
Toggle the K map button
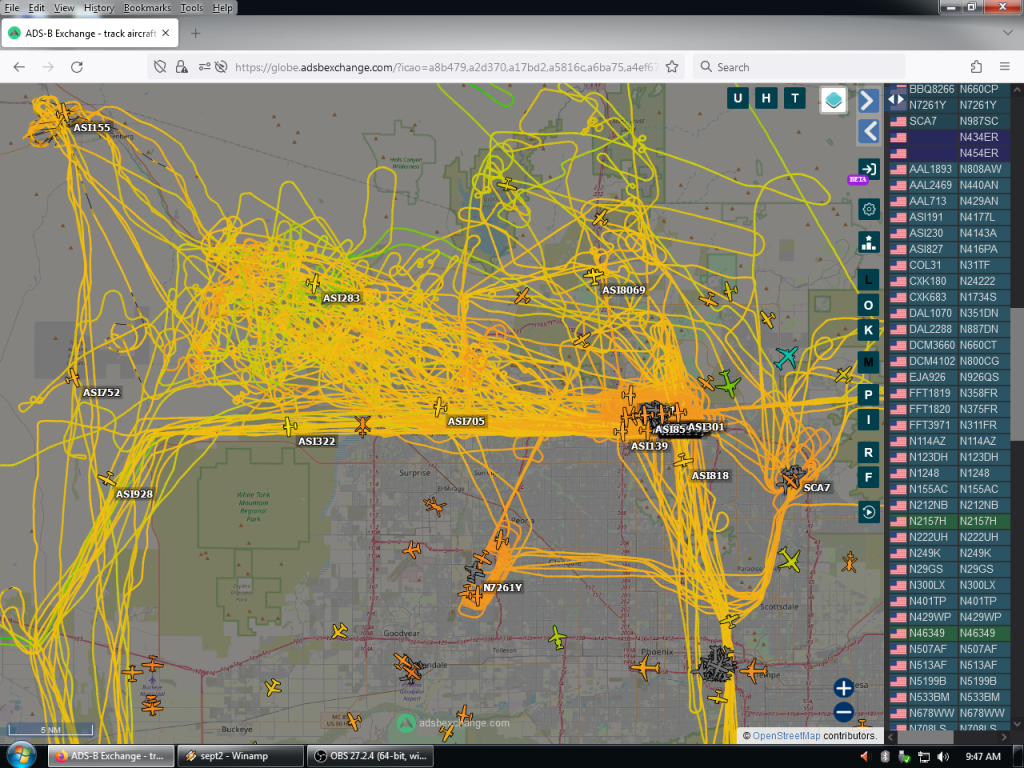coord(869,330)
